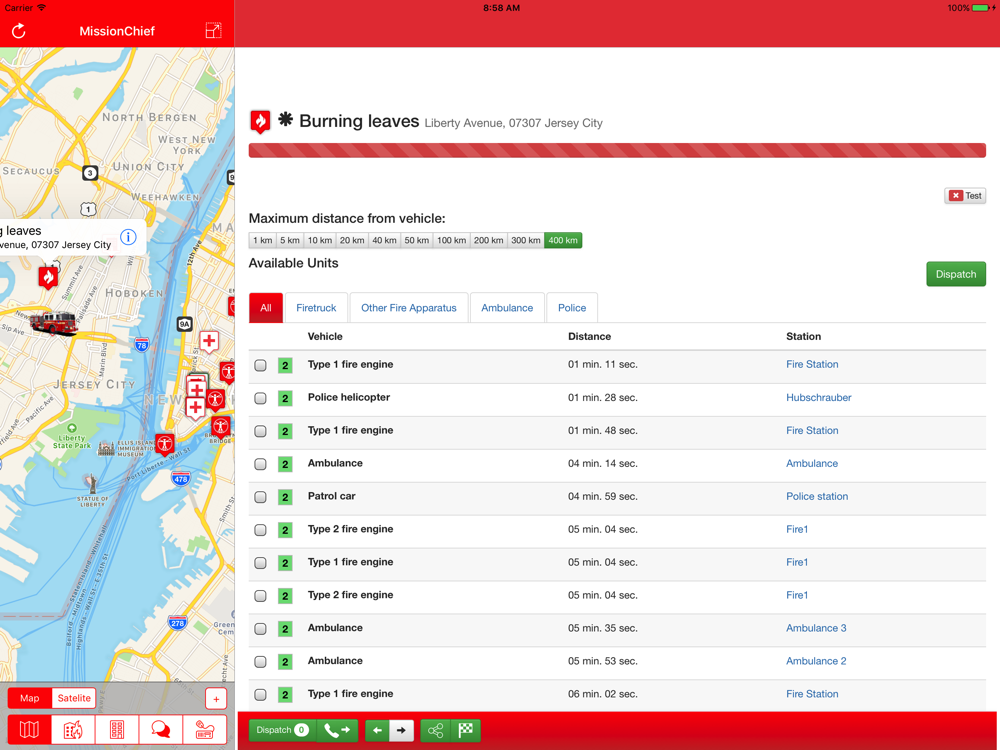Set maximum distance to 50 km
Image resolution: width=1000 pixels, height=750 pixels.
[416, 240]
